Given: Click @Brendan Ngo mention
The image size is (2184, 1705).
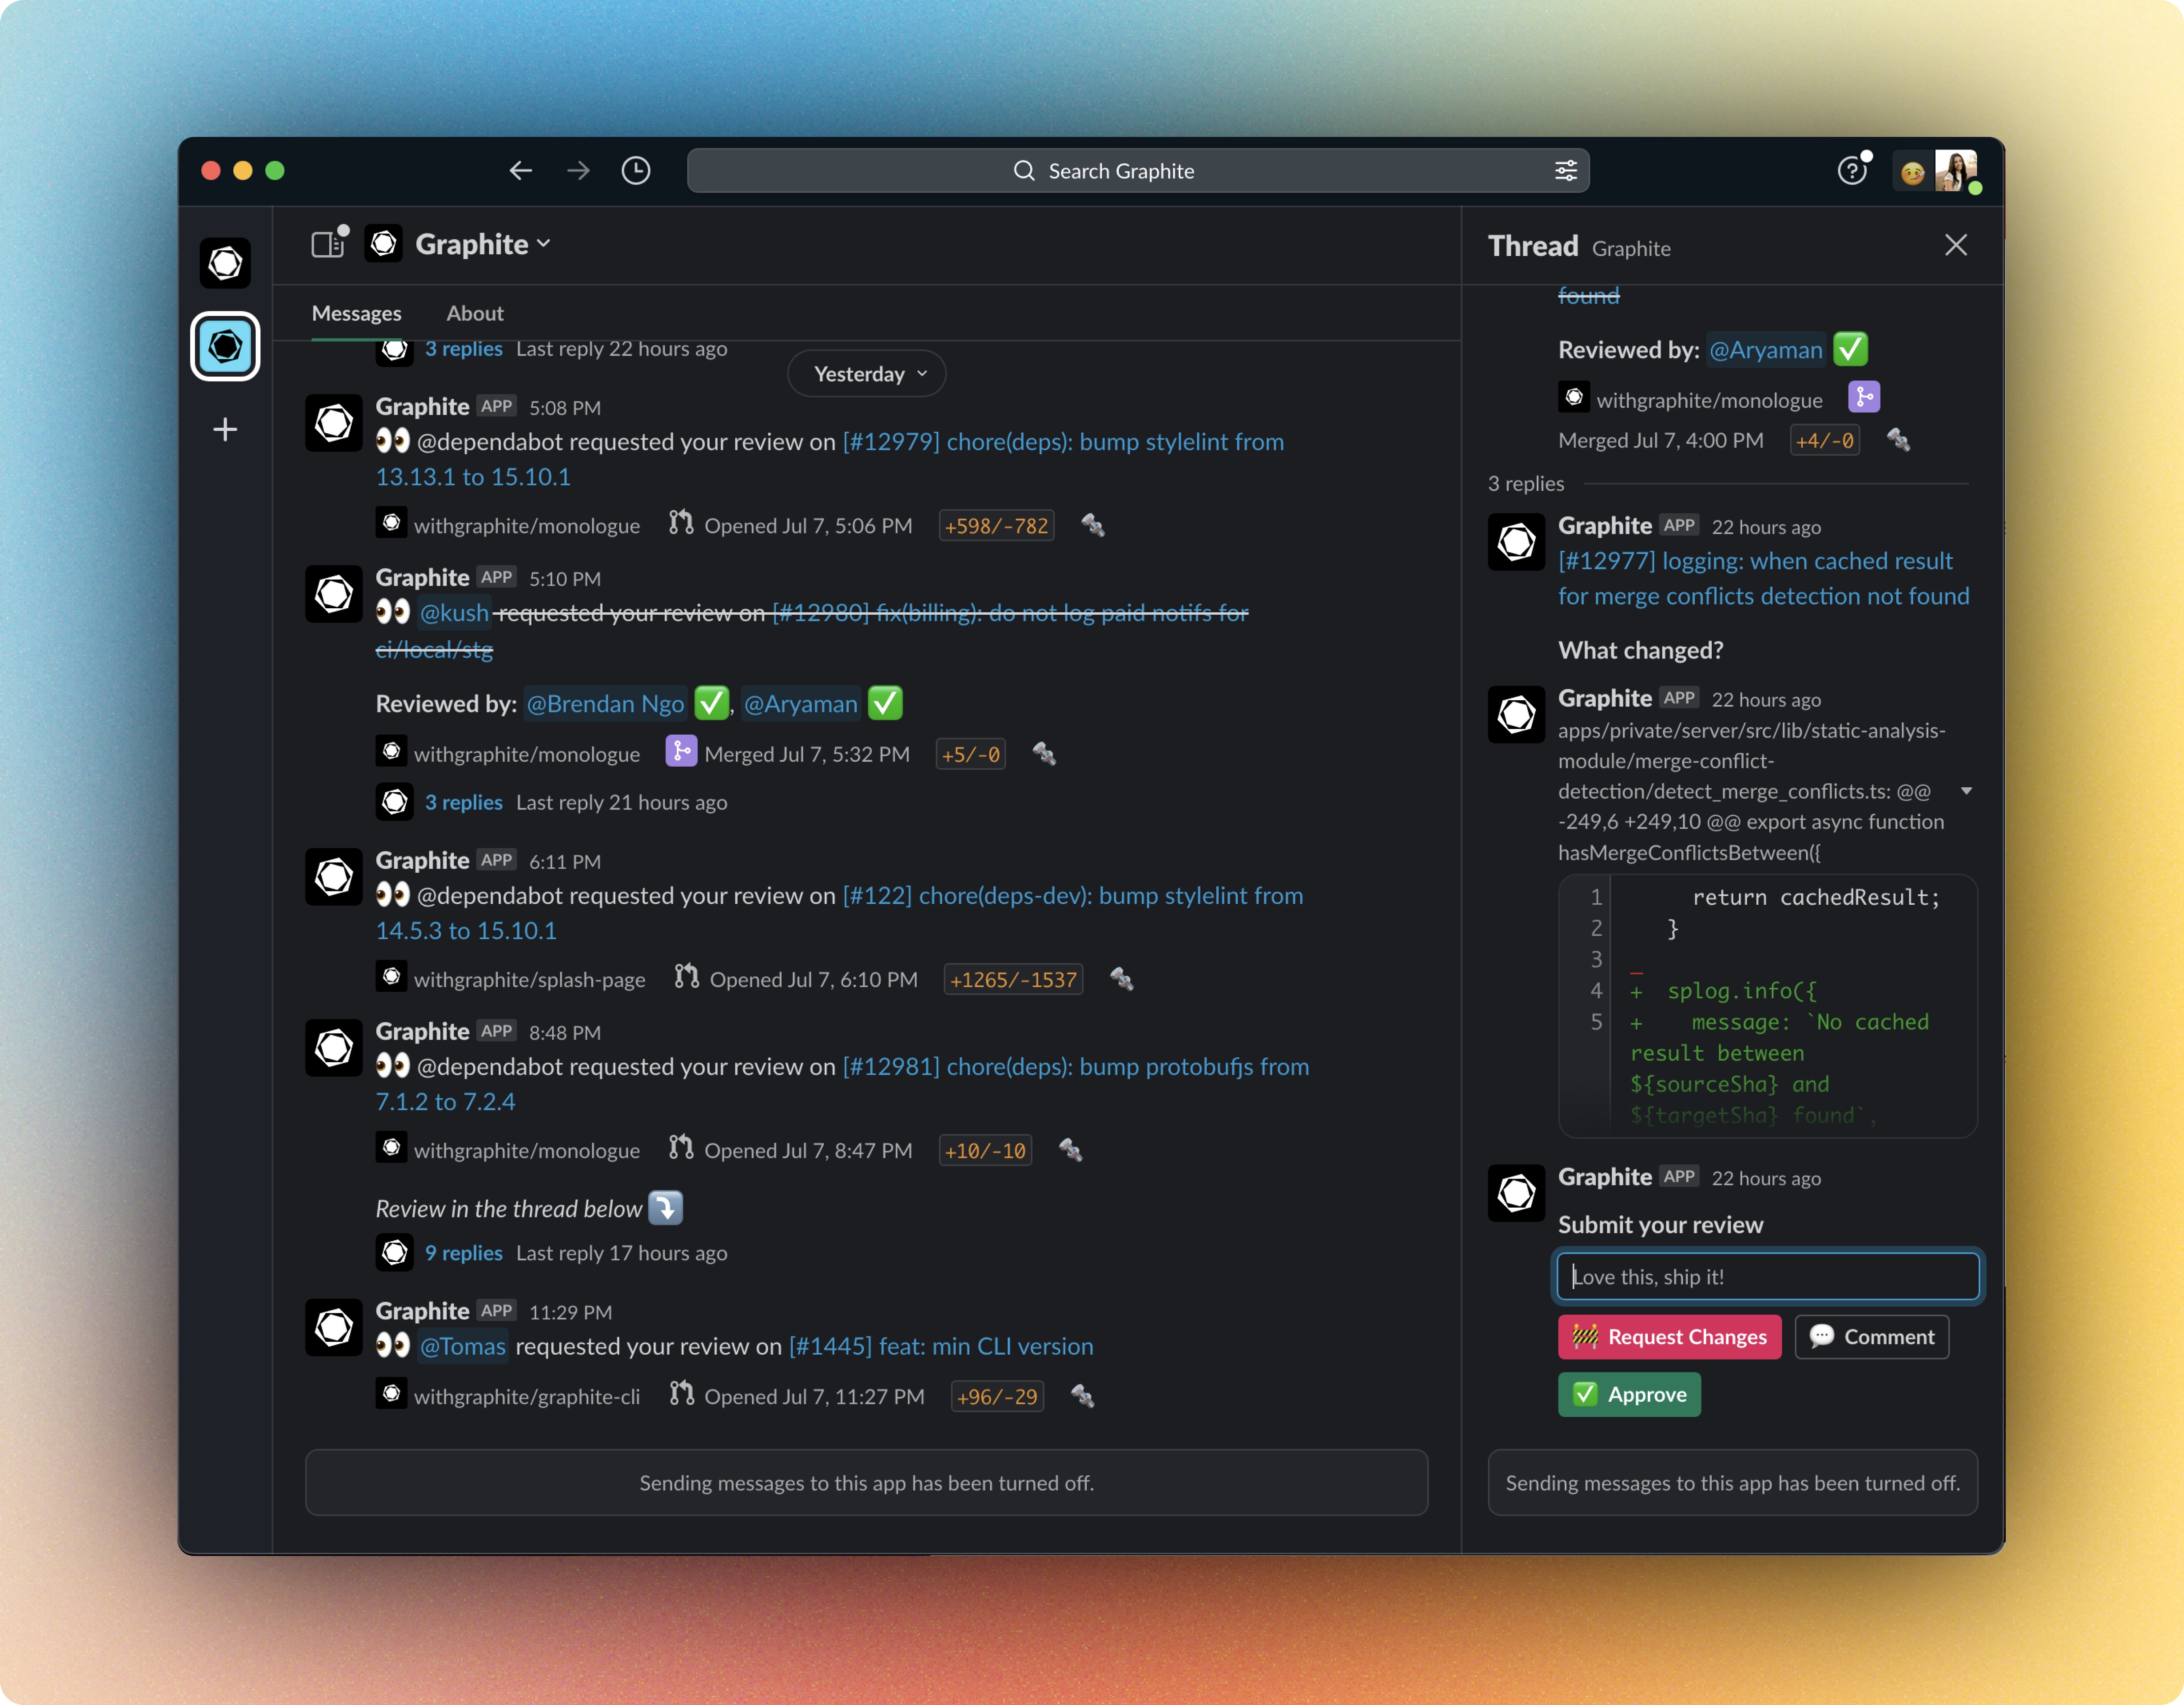Looking at the screenshot, I should (605, 704).
